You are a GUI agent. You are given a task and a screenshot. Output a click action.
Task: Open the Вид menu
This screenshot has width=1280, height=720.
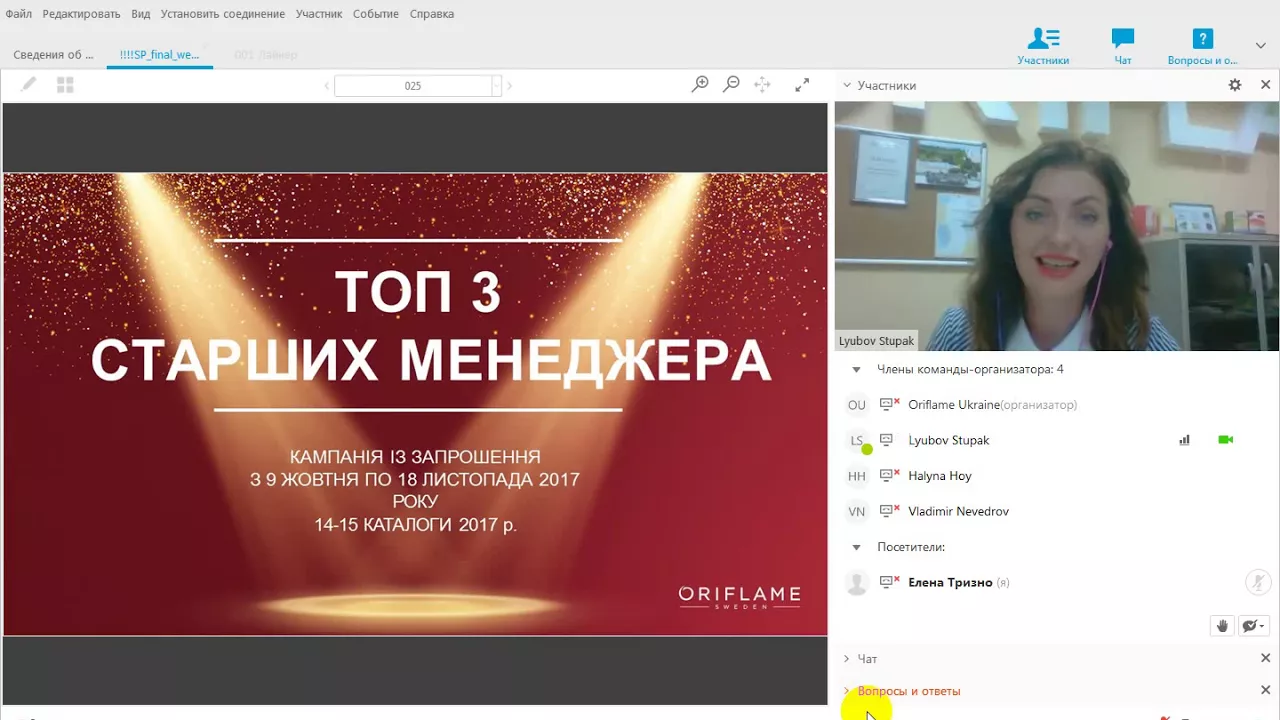(x=141, y=14)
